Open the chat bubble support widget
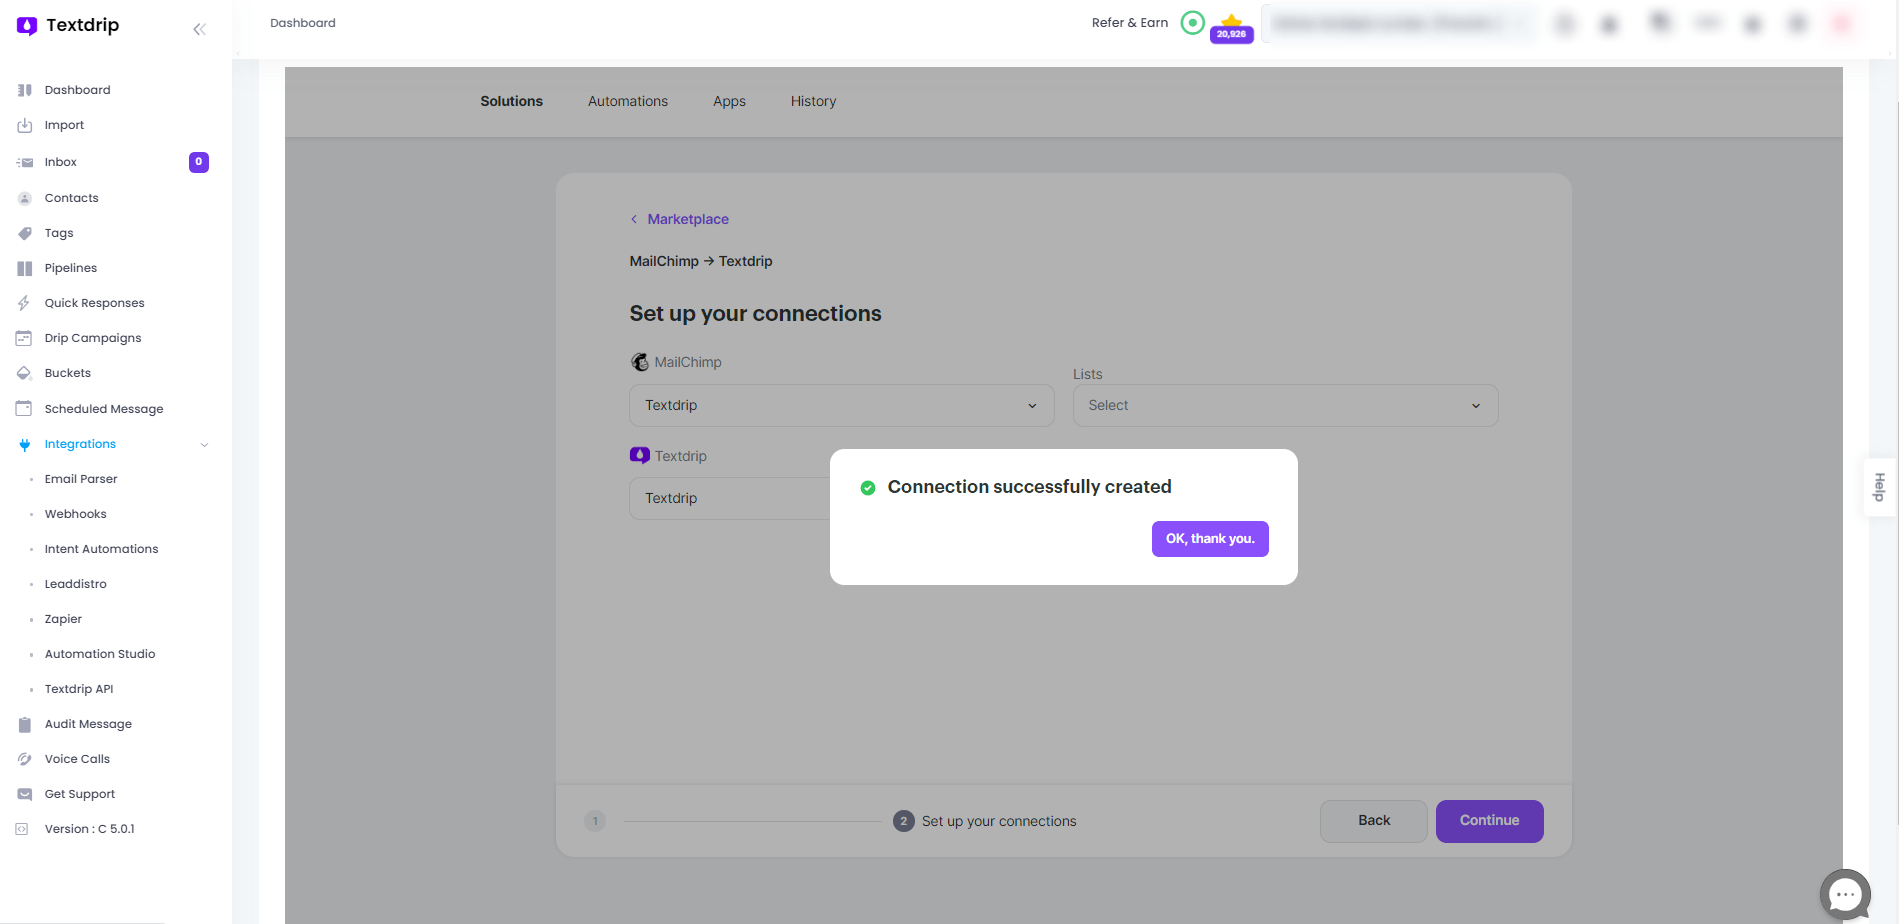 1844,894
